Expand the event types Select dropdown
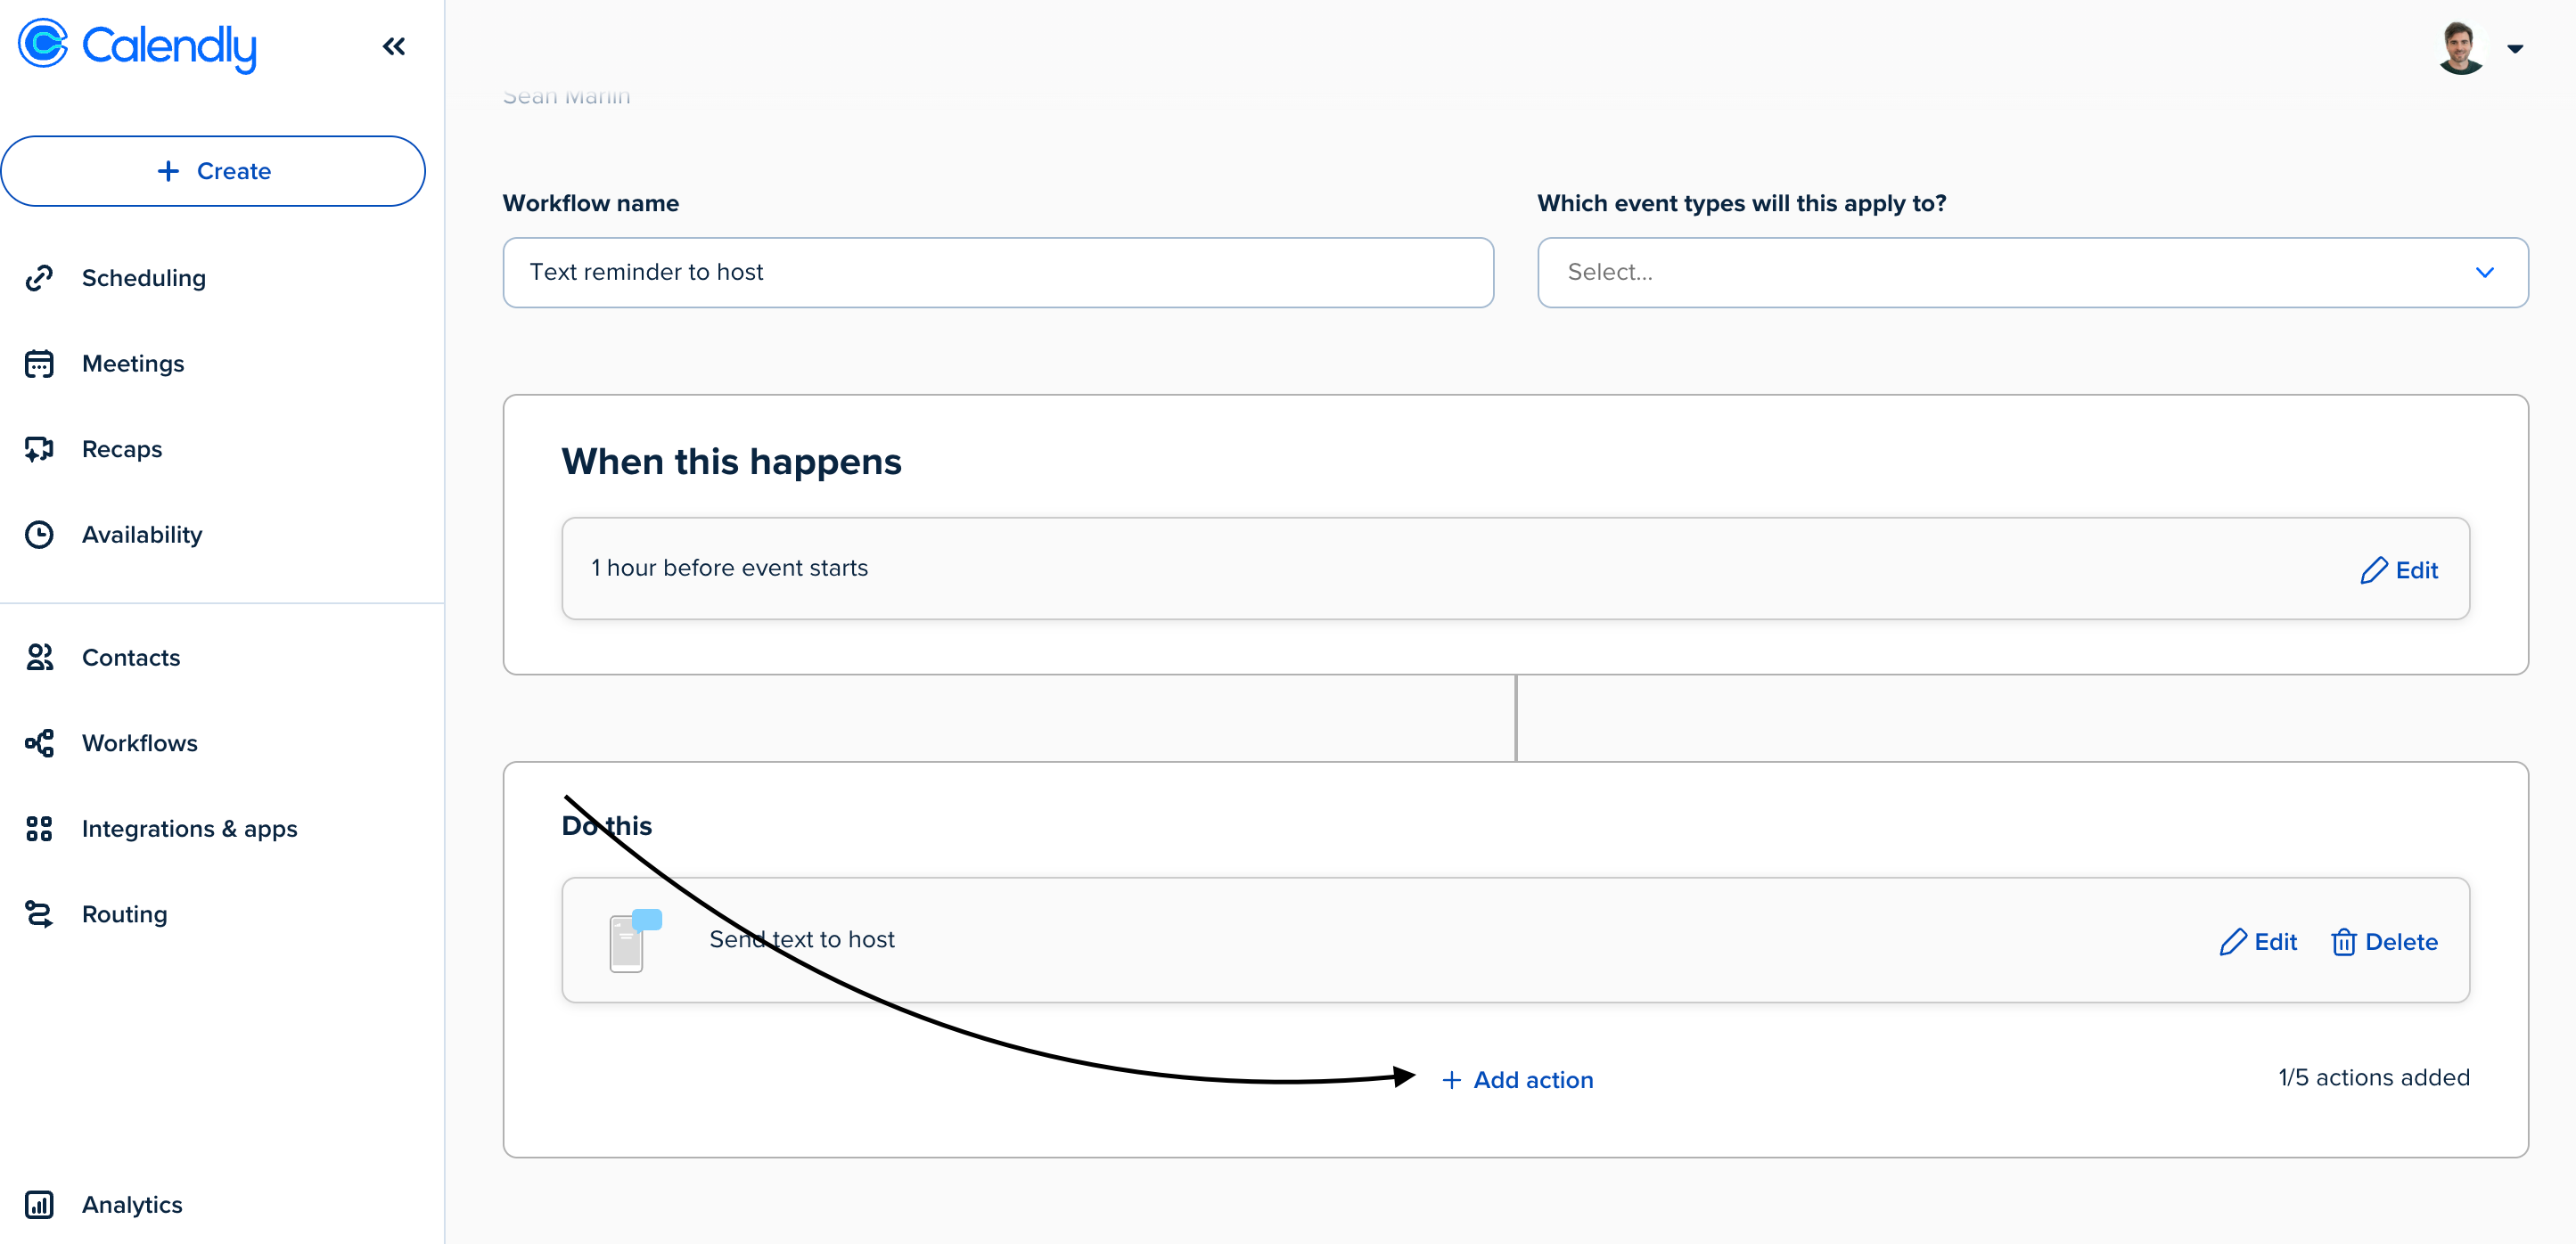 [x=2032, y=272]
